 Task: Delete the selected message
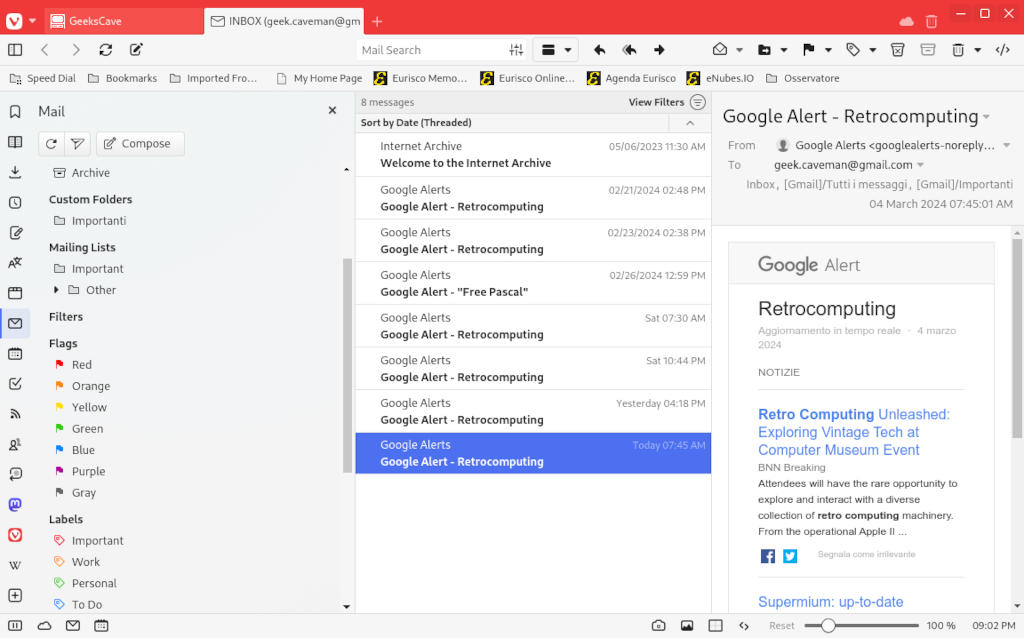[x=958, y=50]
